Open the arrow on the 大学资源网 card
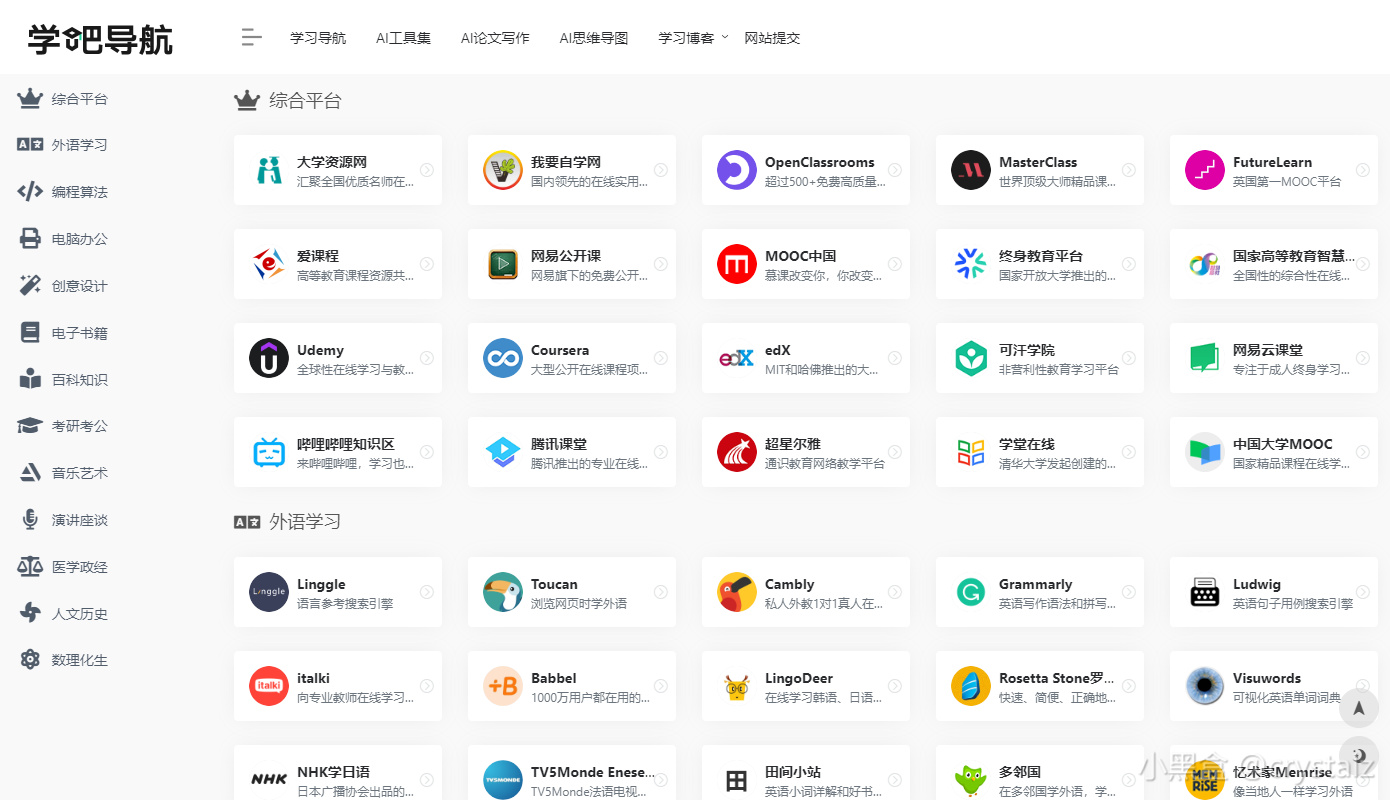Viewport: 1390px width, 800px height. 427,169
